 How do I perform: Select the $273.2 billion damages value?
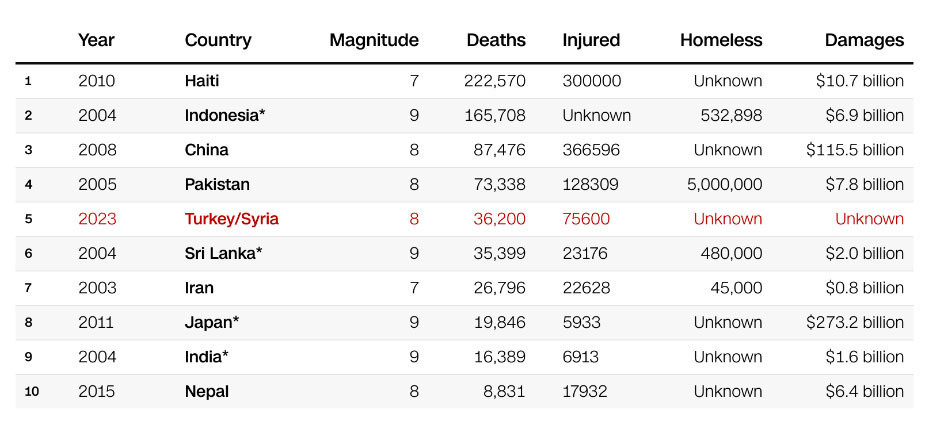[855, 322]
